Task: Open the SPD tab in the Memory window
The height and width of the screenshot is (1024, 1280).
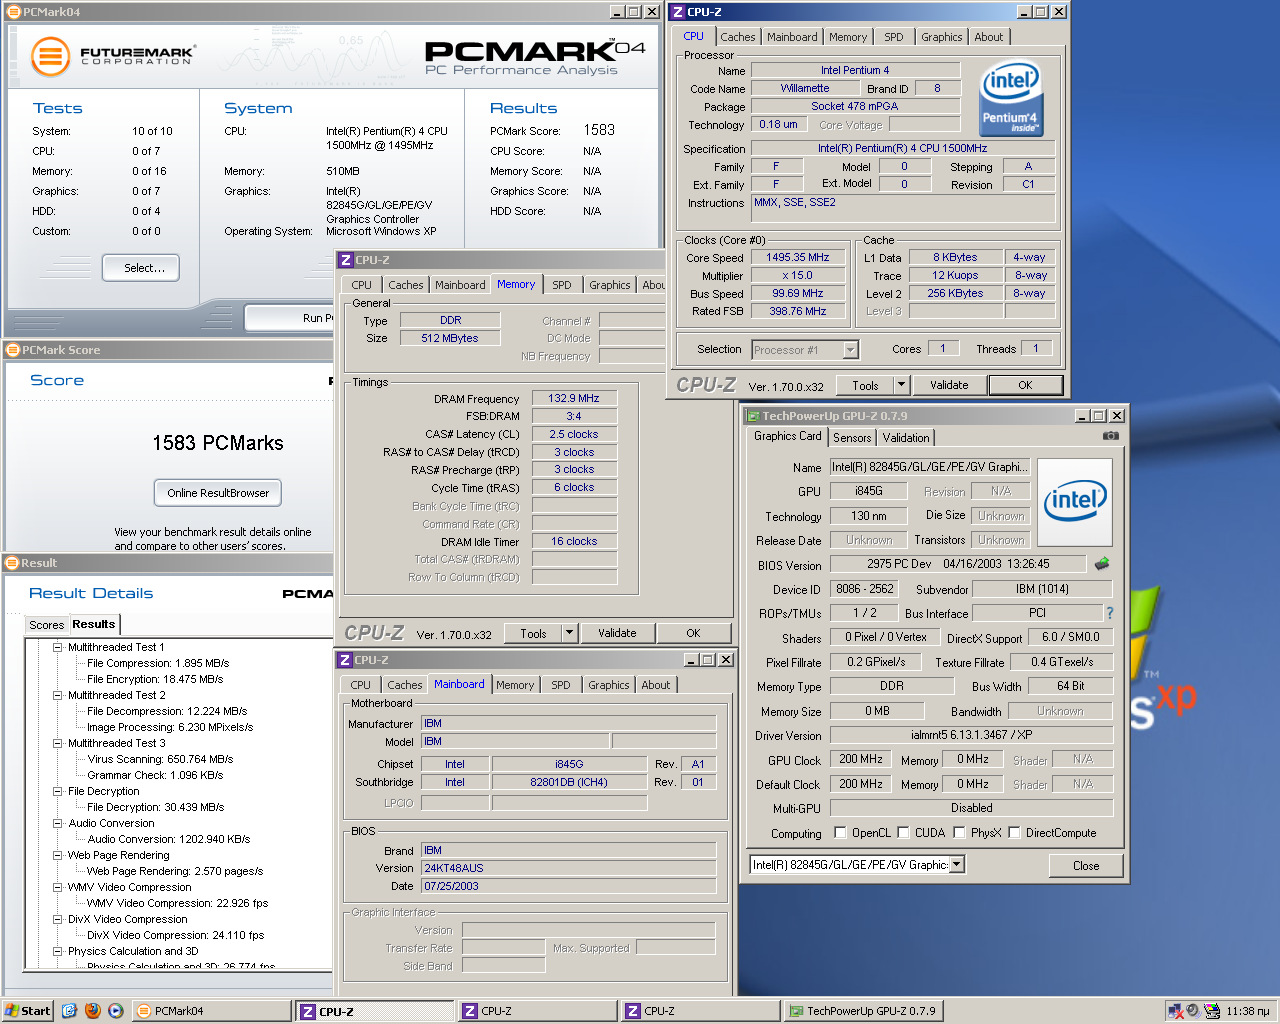Action: pyautogui.click(x=562, y=285)
